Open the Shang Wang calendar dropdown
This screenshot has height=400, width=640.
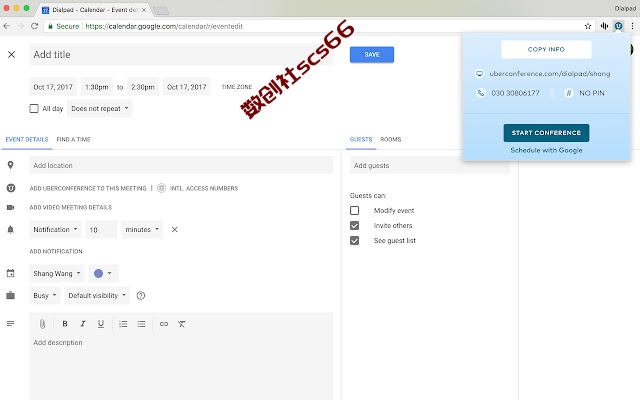pyautogui.click(x=57, y=273)
